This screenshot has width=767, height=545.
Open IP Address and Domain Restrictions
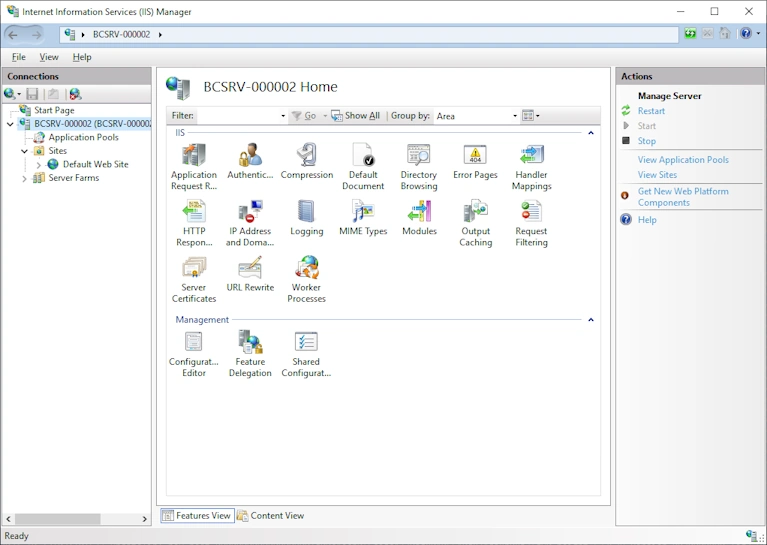[250, 223]
